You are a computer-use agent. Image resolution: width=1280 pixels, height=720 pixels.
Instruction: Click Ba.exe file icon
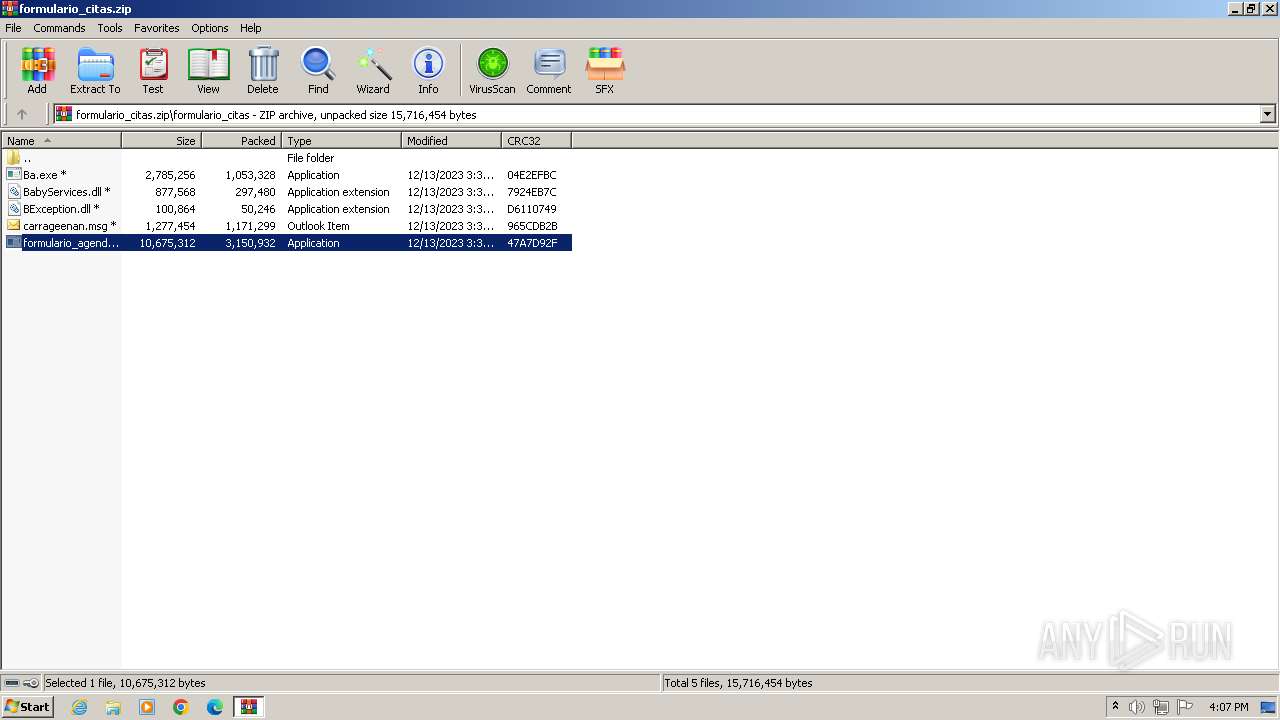pyautogui.click(x=13, y=175)
